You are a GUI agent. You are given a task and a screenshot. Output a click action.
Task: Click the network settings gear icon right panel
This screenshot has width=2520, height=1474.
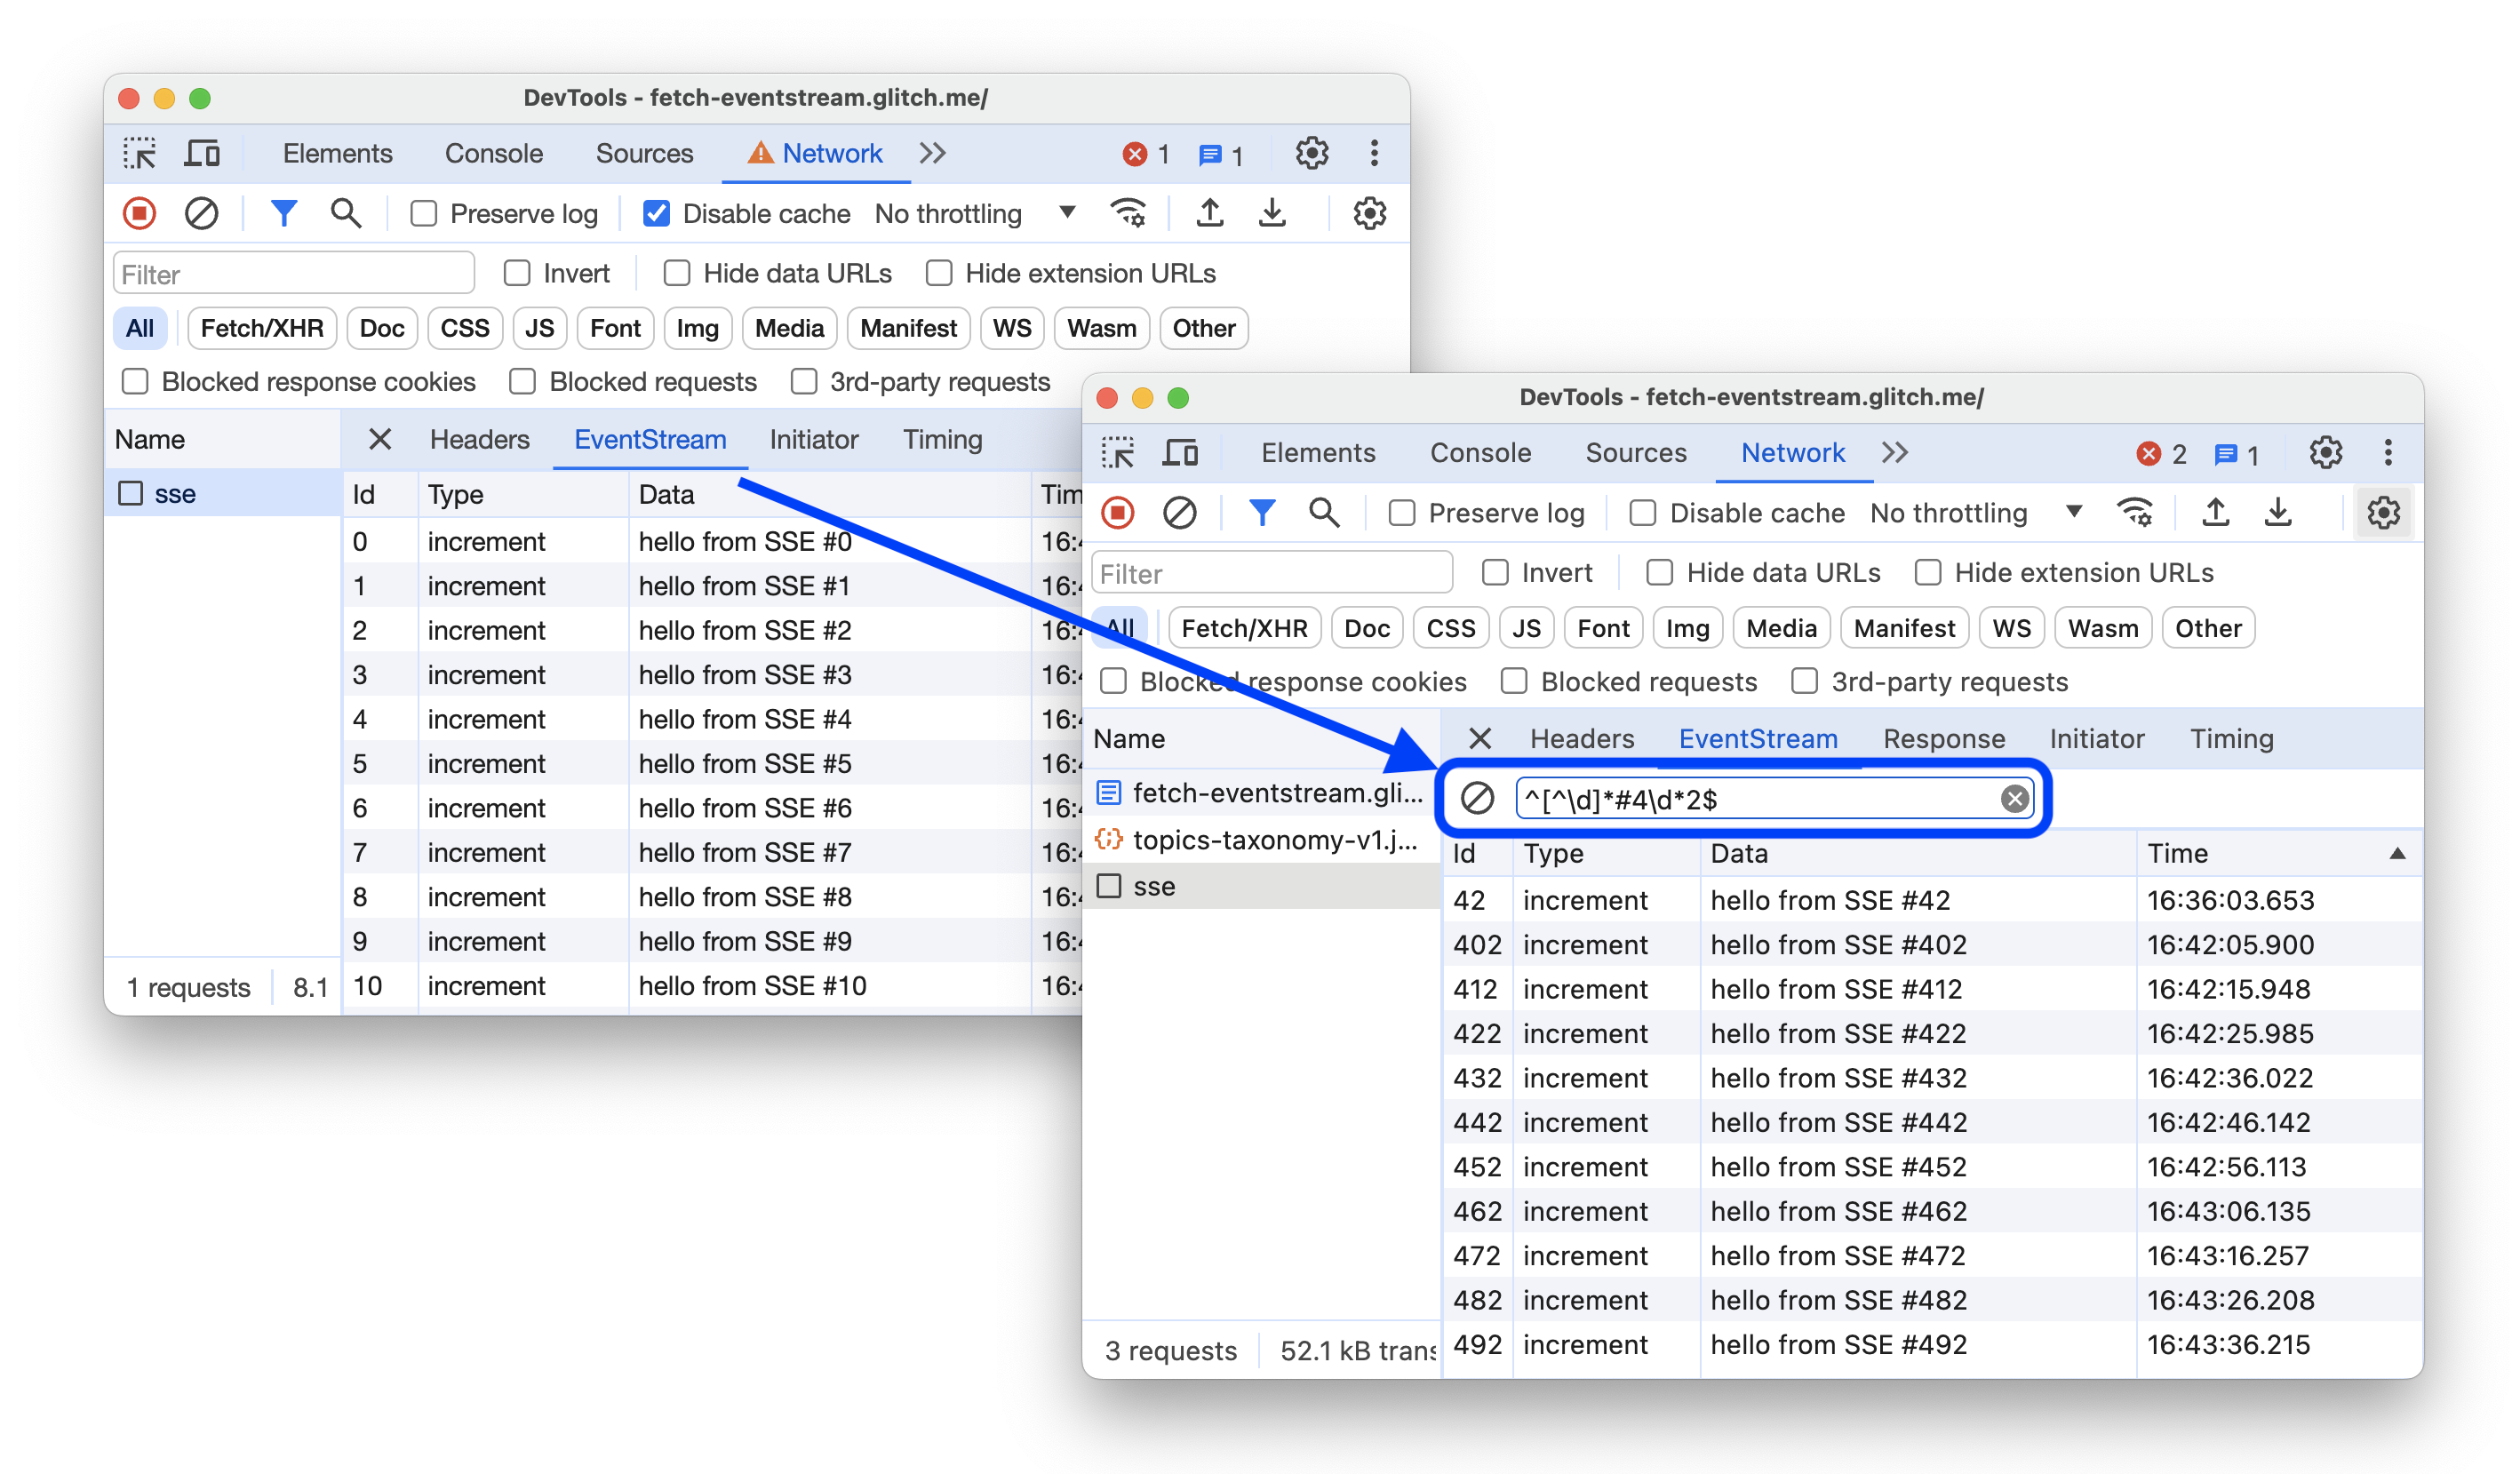point(2383,513)
